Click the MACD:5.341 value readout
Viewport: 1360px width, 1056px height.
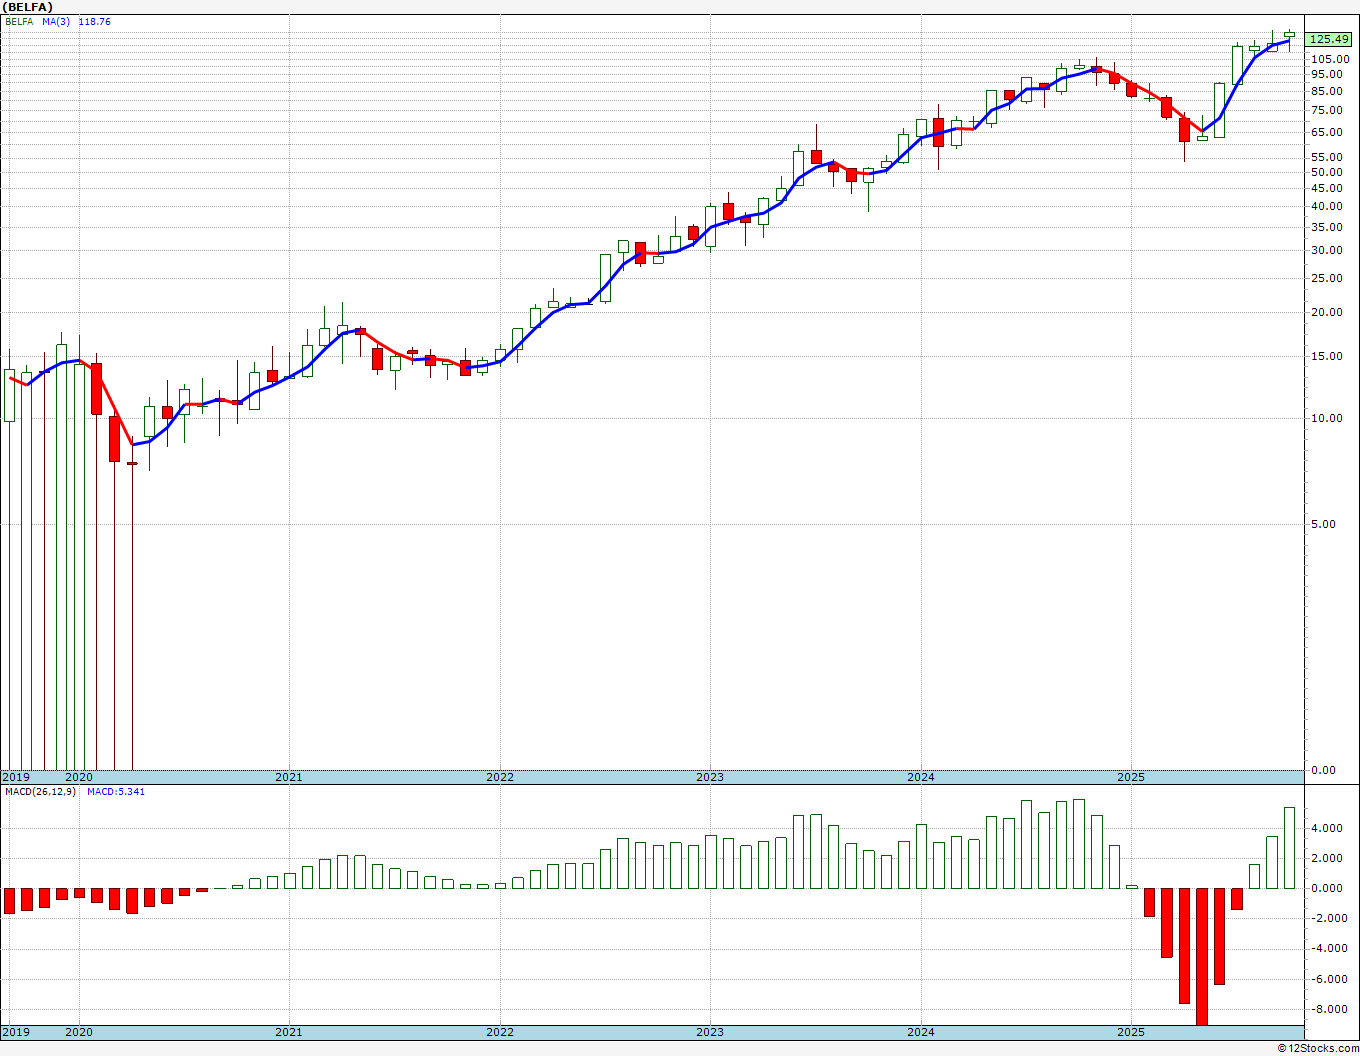coord(116,792)
